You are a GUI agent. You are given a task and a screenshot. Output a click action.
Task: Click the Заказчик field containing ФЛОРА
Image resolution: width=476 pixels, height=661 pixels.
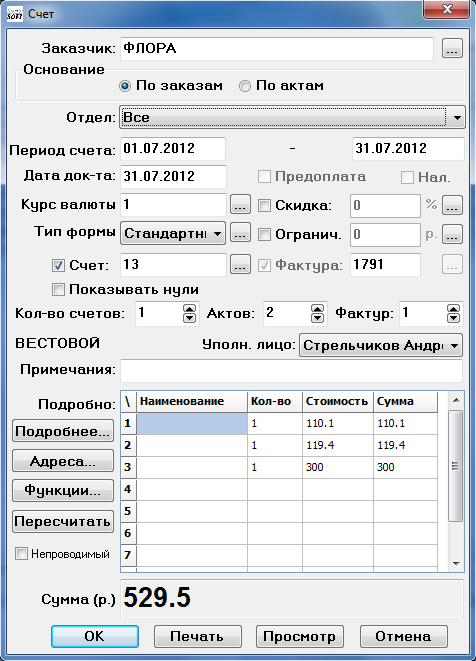[x=277, y=48]
